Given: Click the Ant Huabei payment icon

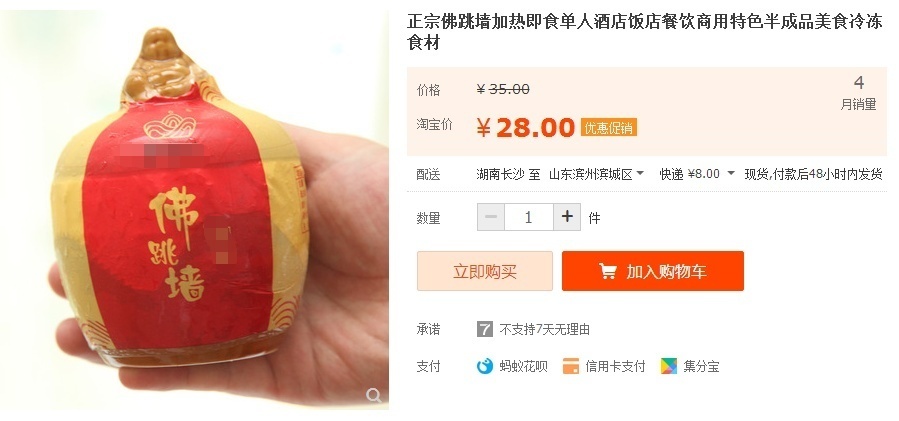Looking at the screenshot, I should (x=485, y=366).
